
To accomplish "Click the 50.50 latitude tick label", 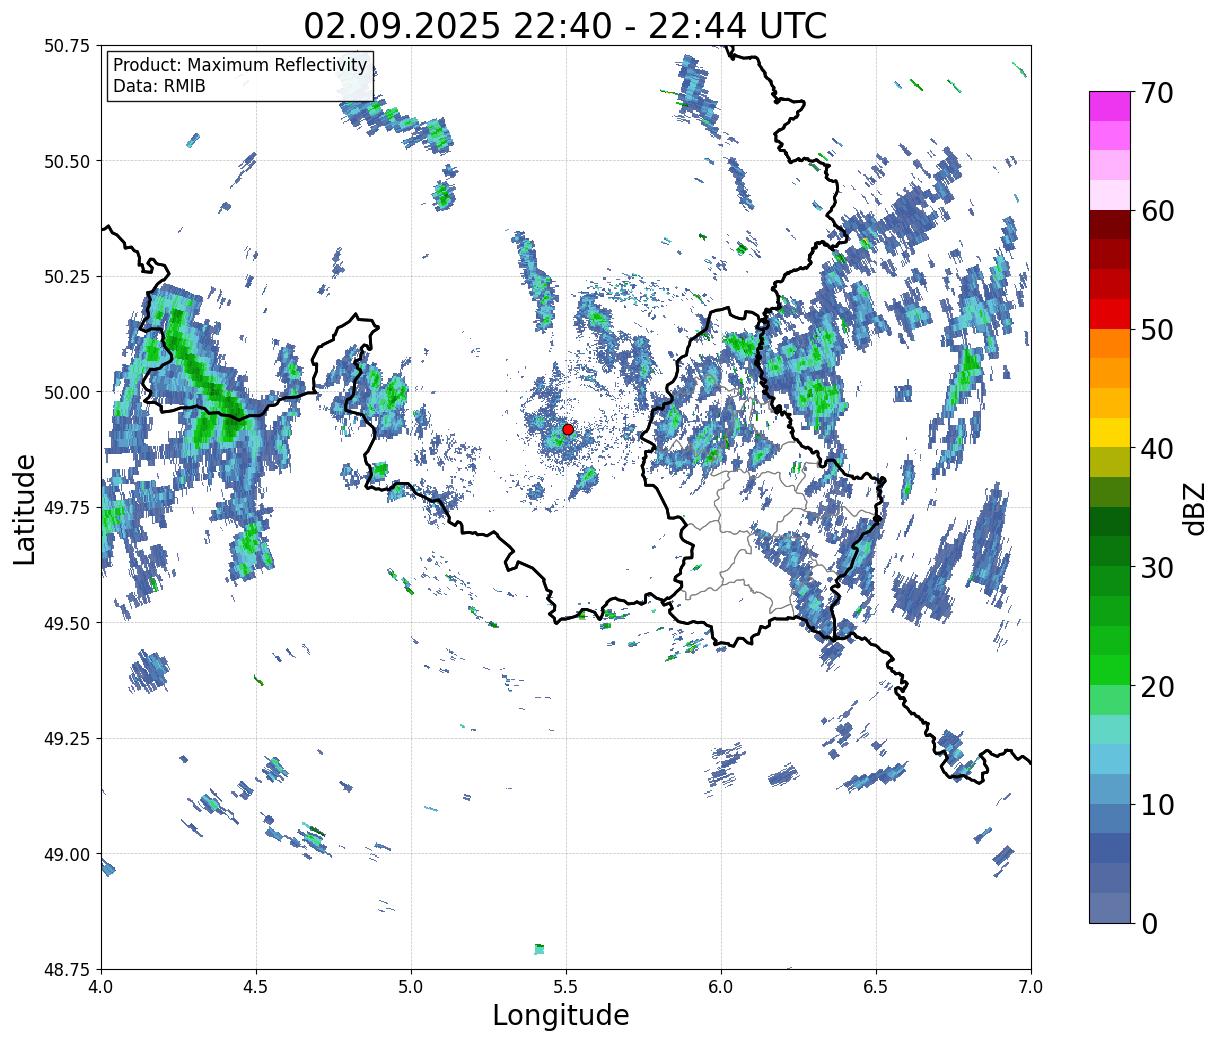I will coord(67,161).
